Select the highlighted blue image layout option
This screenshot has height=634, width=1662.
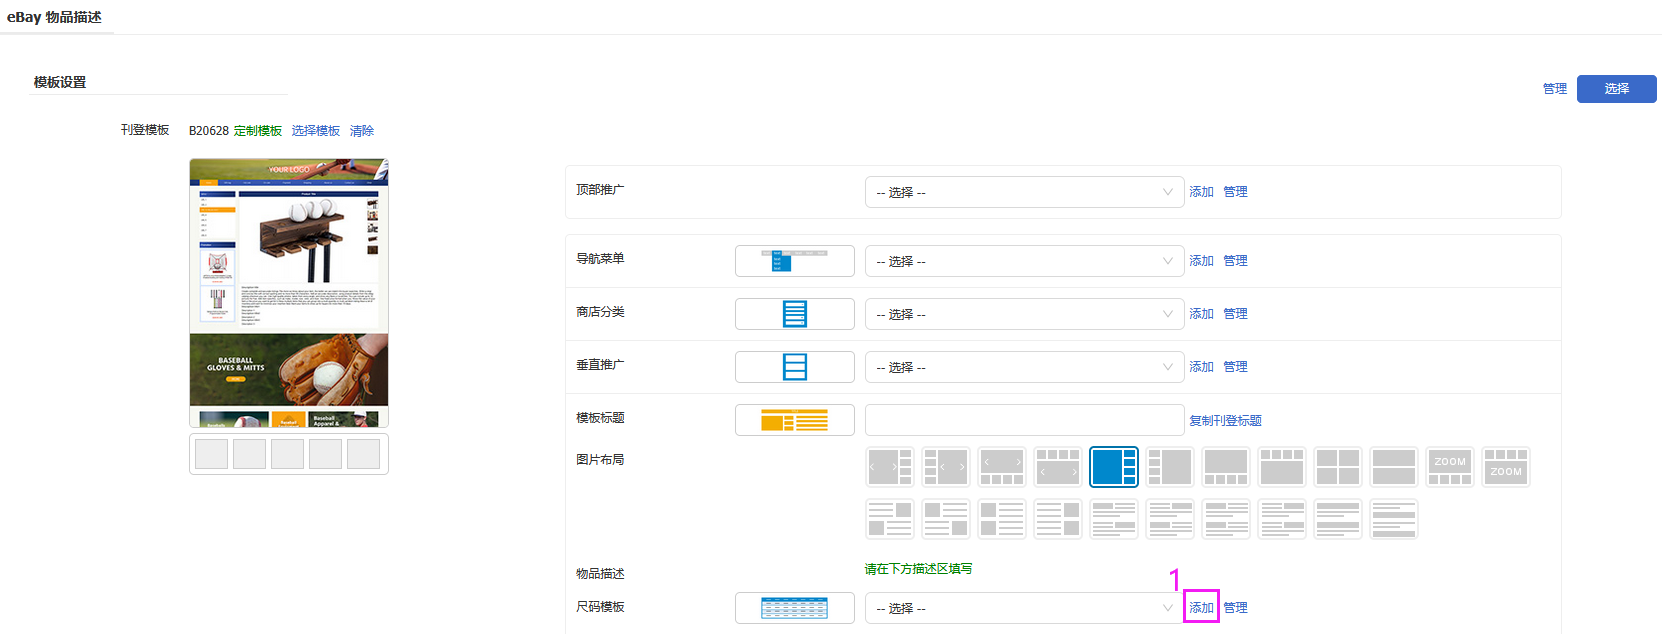pyautogui.click(x=1113, y=467)
